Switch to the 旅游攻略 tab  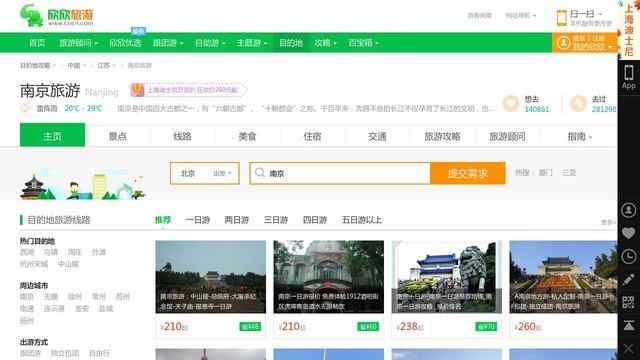coord(442,136)
